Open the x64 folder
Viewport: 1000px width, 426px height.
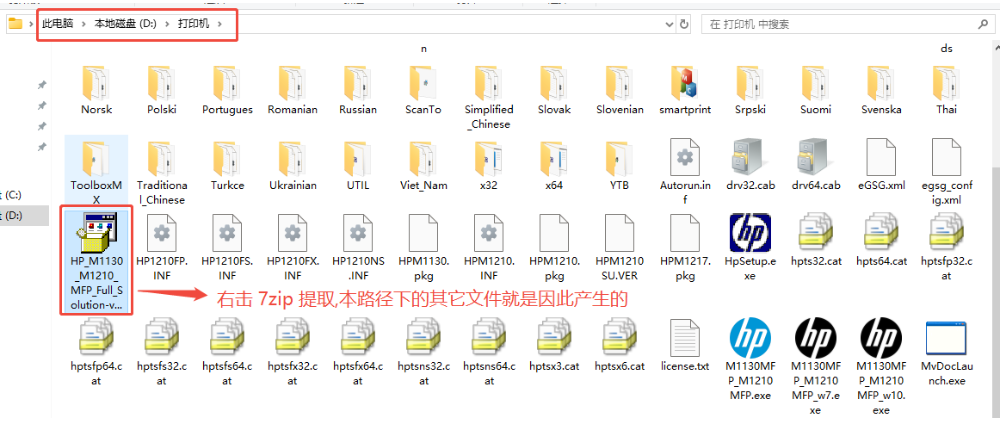coord(554,166)
